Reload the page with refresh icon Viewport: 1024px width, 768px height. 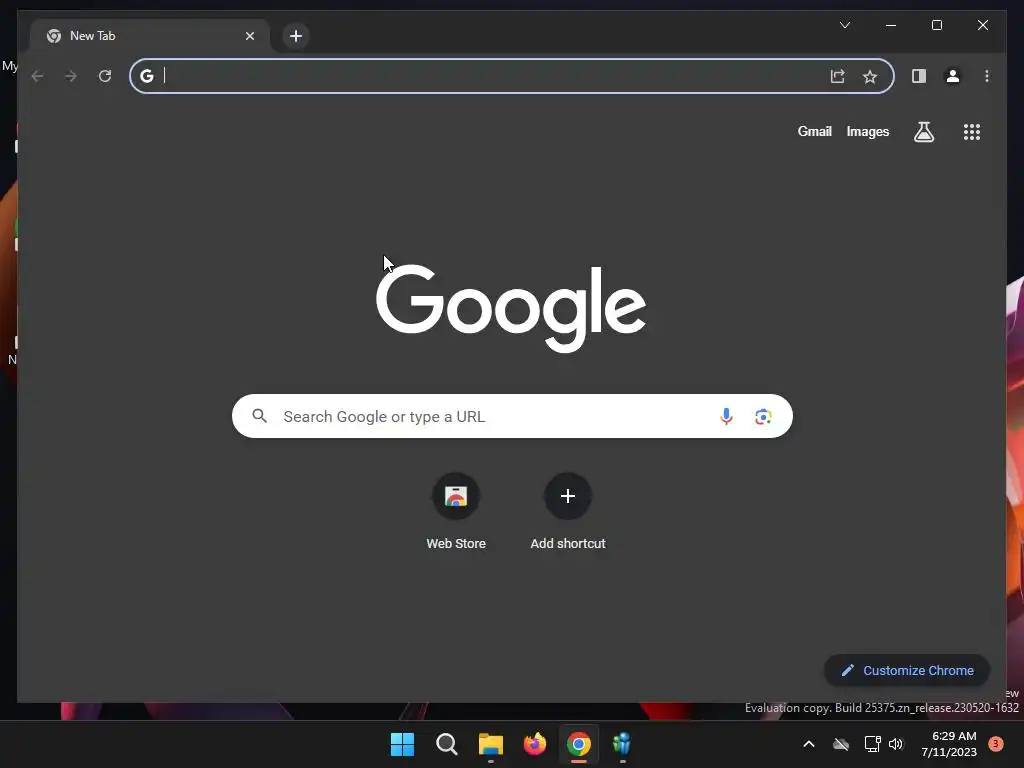pos(104,76)
